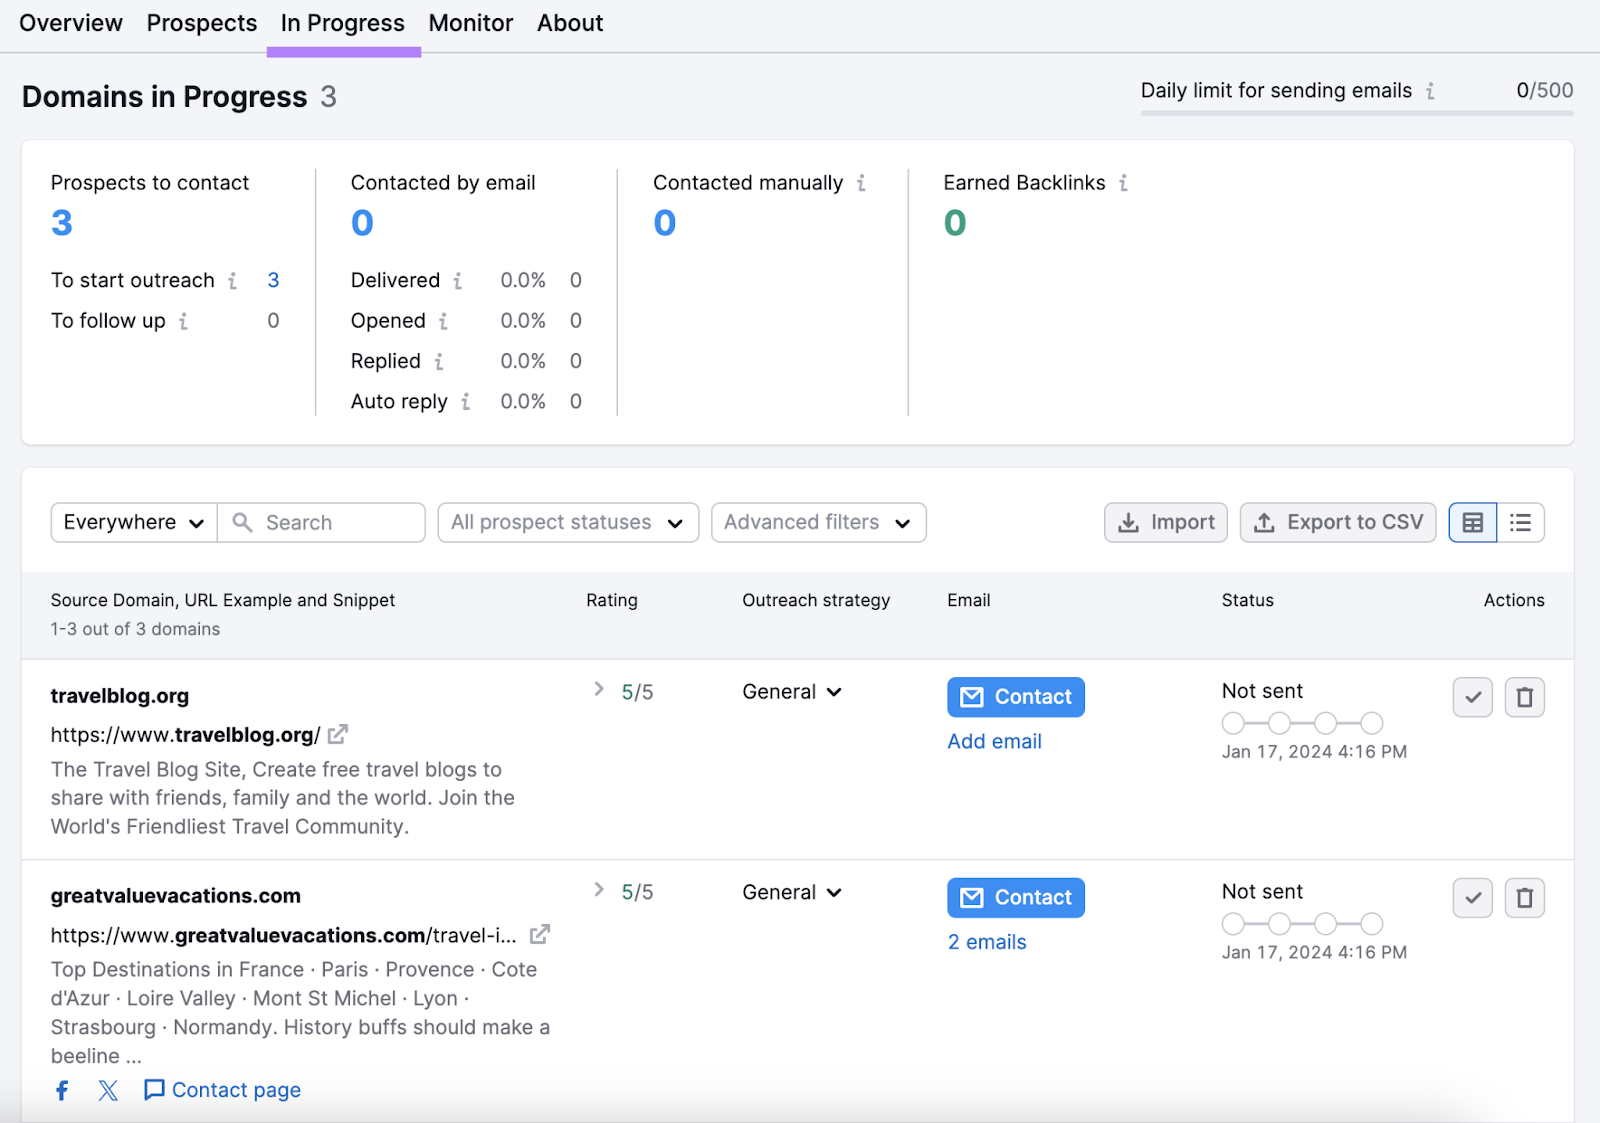
Task: Open the Everywhere filter dropdown
Action: pyautogui.click(x=132, y=522)
